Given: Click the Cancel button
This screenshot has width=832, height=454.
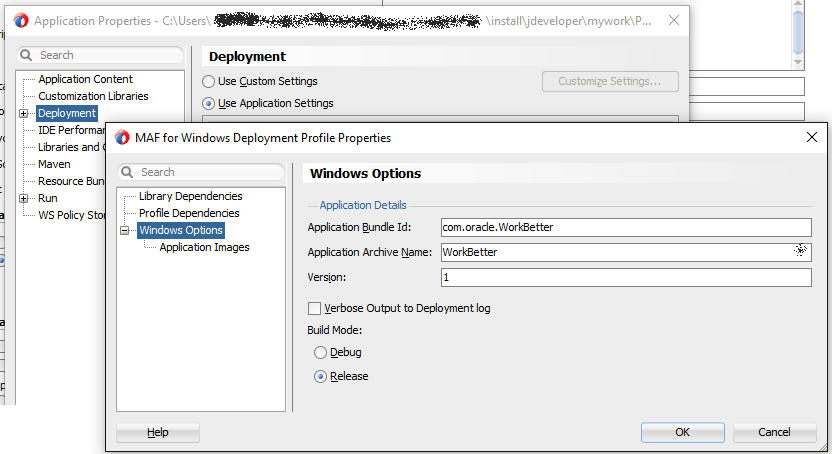Looking at the screenshot, I should (774, 432).
